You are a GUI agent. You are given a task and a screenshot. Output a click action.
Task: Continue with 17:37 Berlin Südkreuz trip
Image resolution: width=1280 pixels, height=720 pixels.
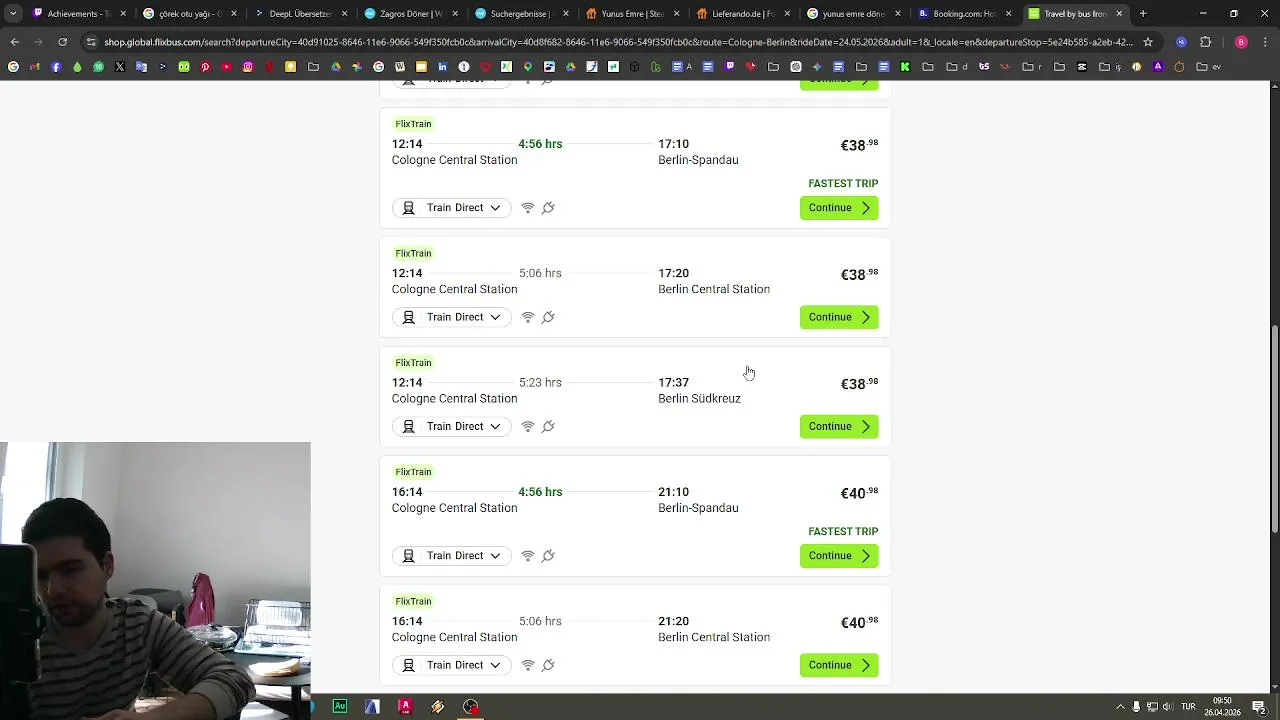[839, 427]
